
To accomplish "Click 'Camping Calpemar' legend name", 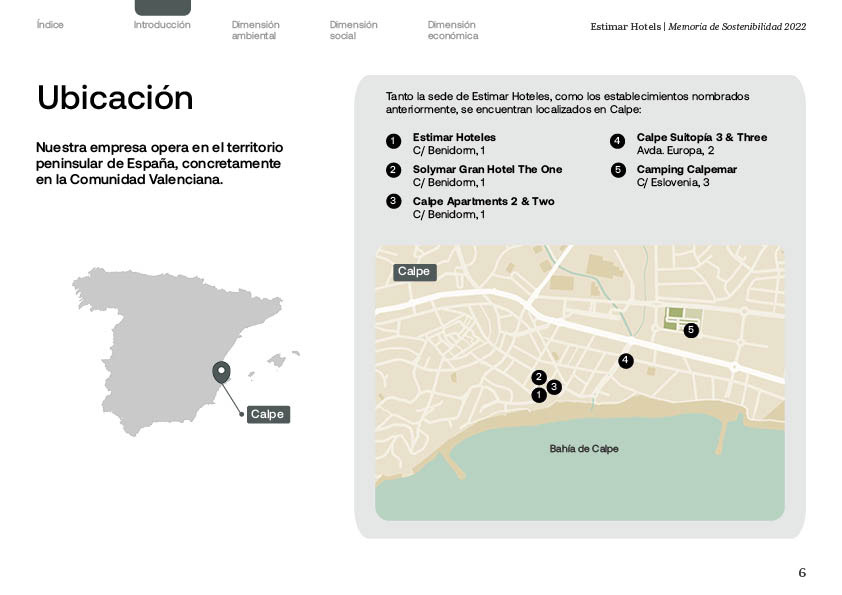I will point(687,170).
